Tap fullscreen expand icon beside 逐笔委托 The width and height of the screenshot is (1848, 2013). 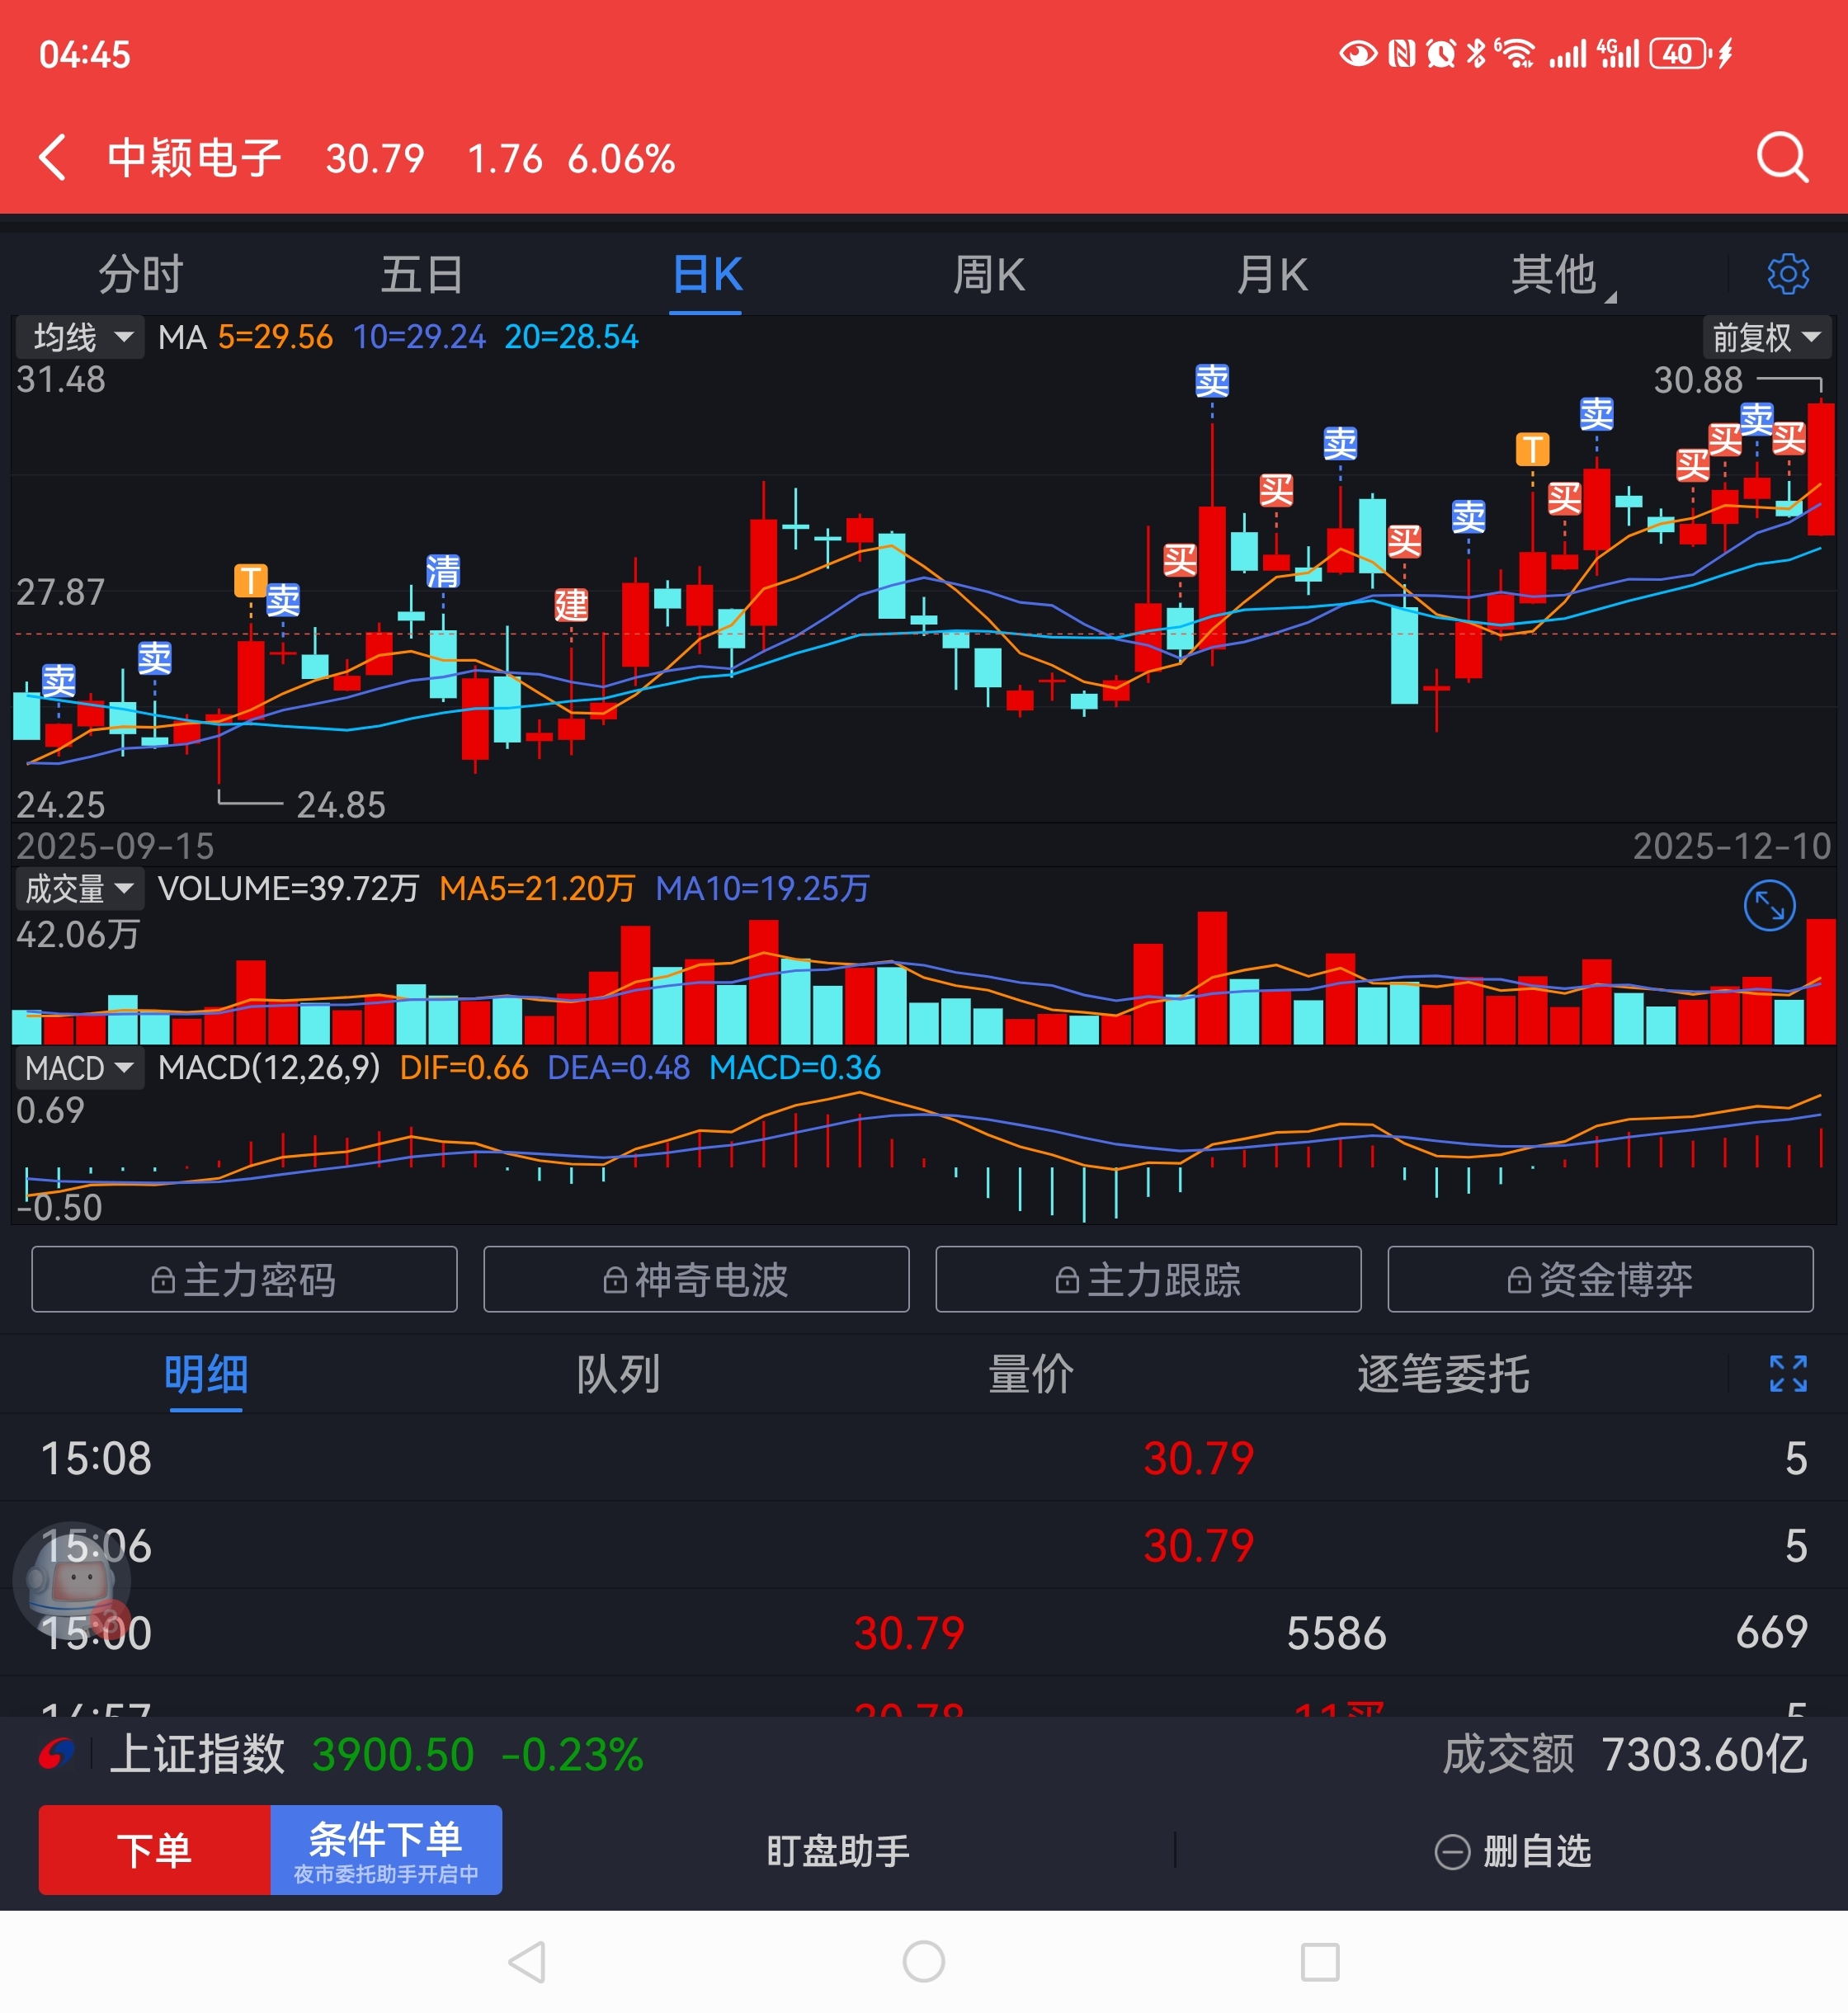point(1787,1374)
